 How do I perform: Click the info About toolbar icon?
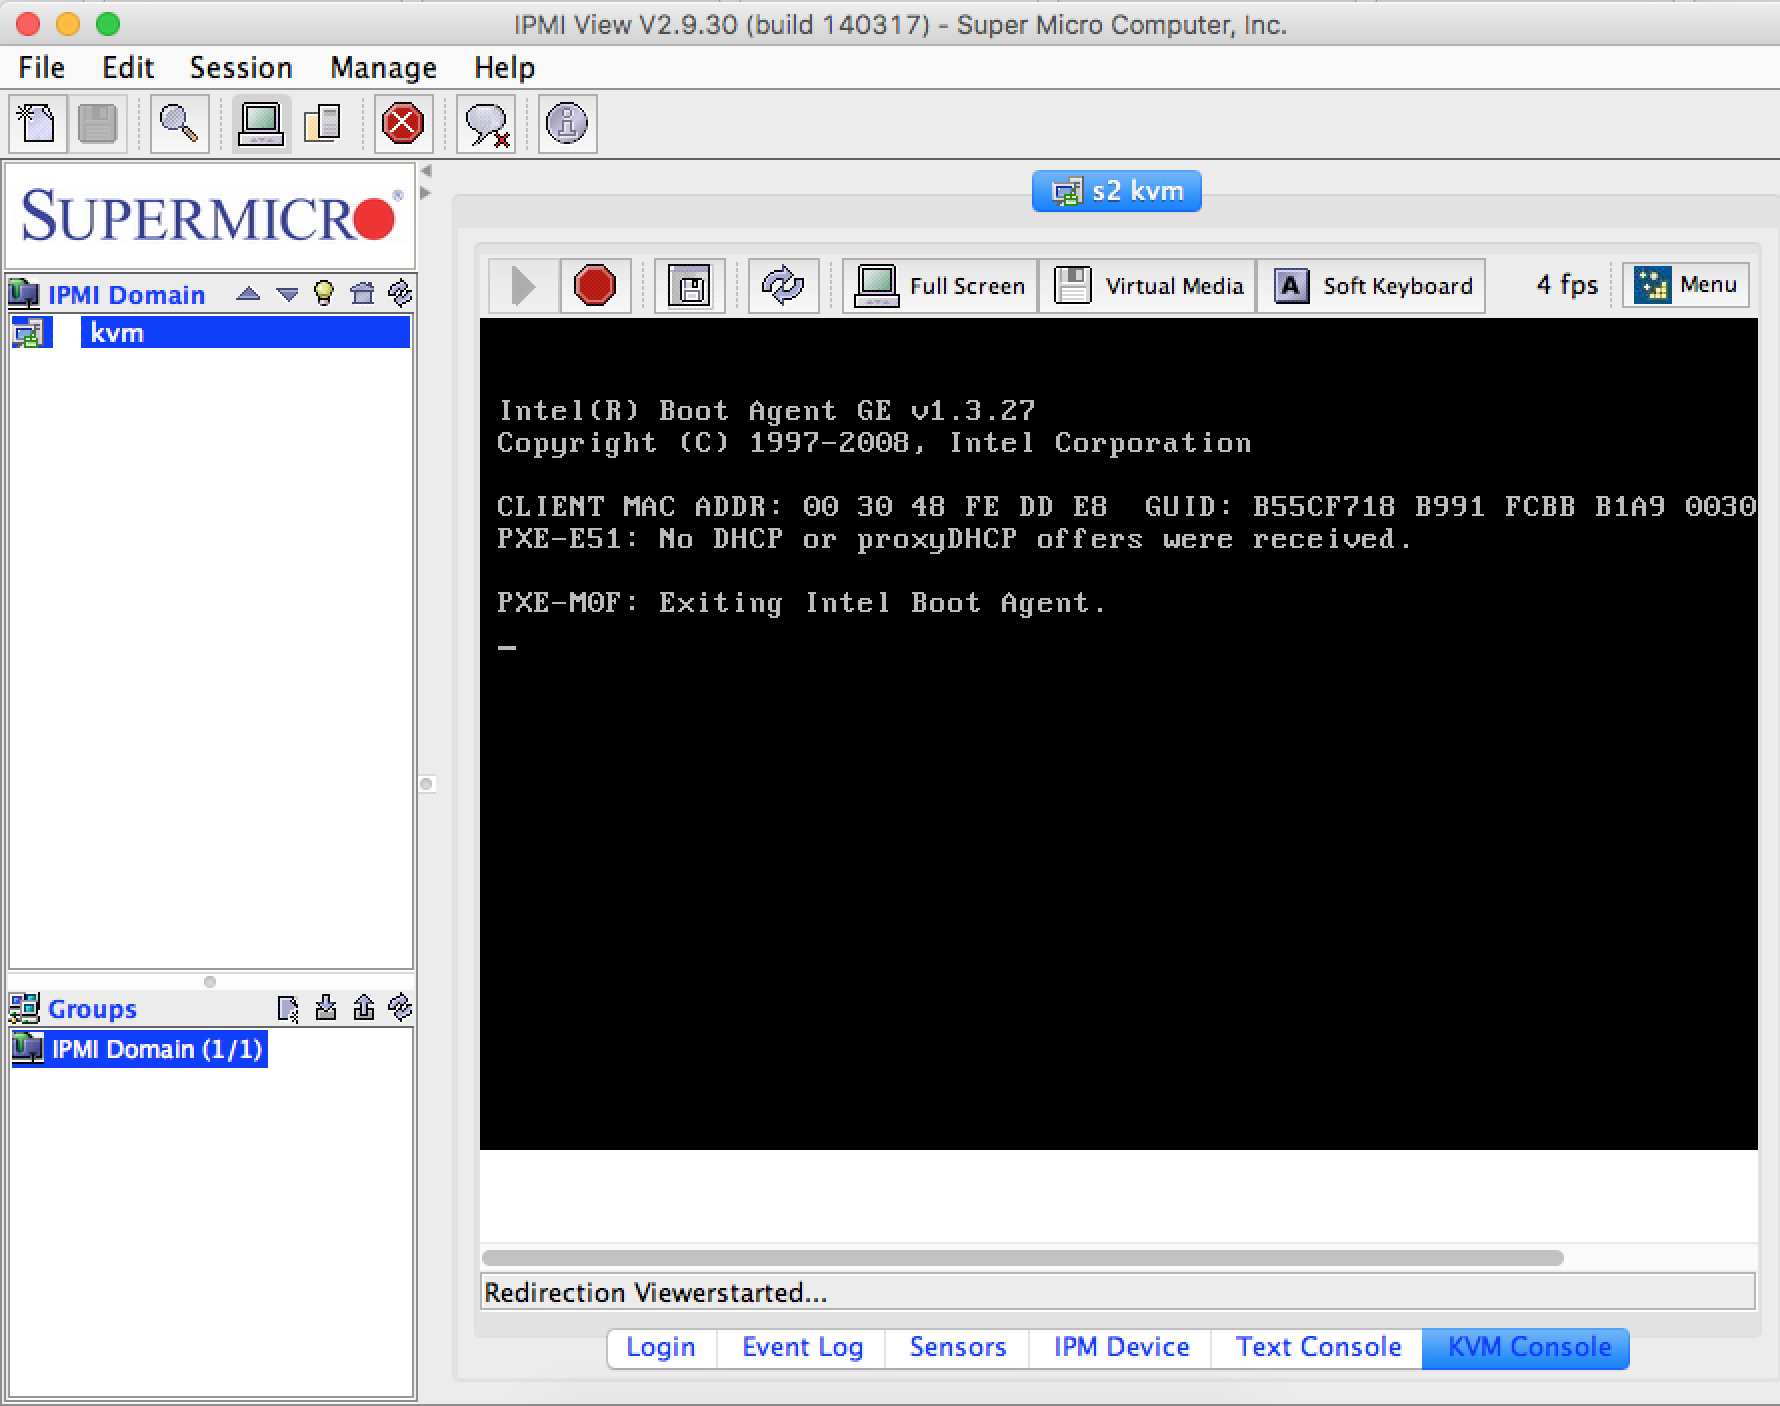pos(567,124)
